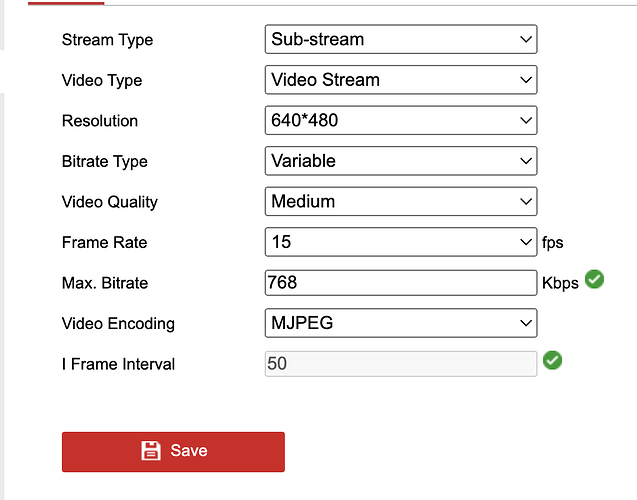Expand the Frame Rate dropdown showing 15

click(401, 242)
